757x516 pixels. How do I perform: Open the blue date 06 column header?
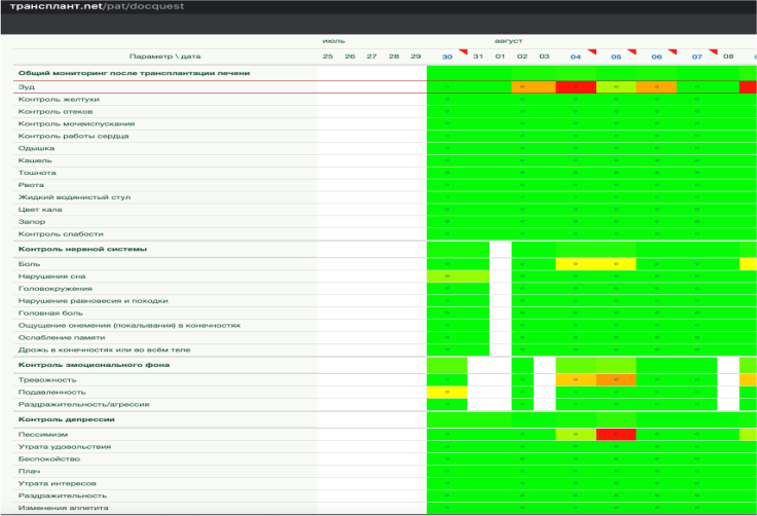pyautogui.click(x=656, y=57)
